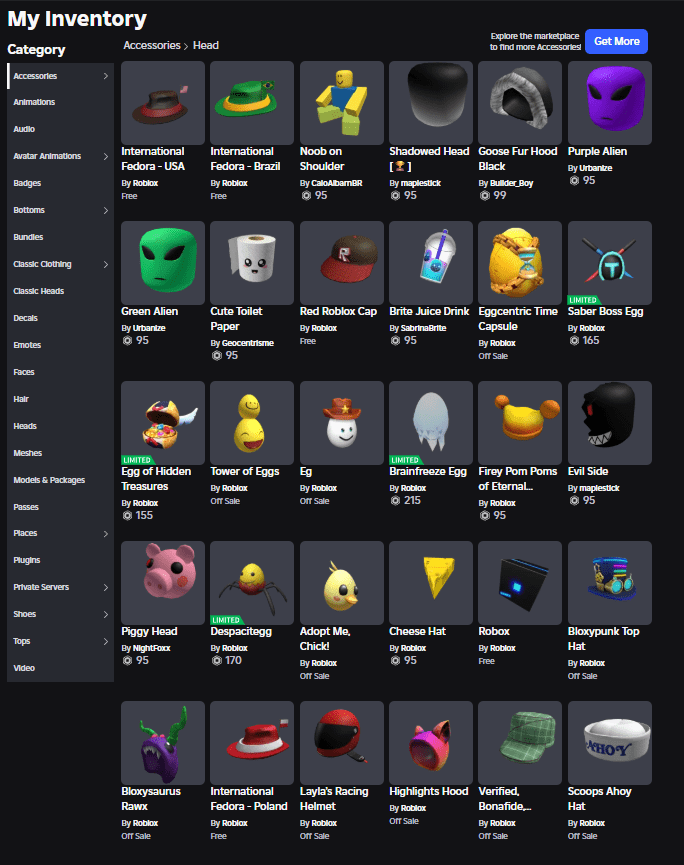
Task: Expand the Shoes category chevron
Action: coord(105,615)
